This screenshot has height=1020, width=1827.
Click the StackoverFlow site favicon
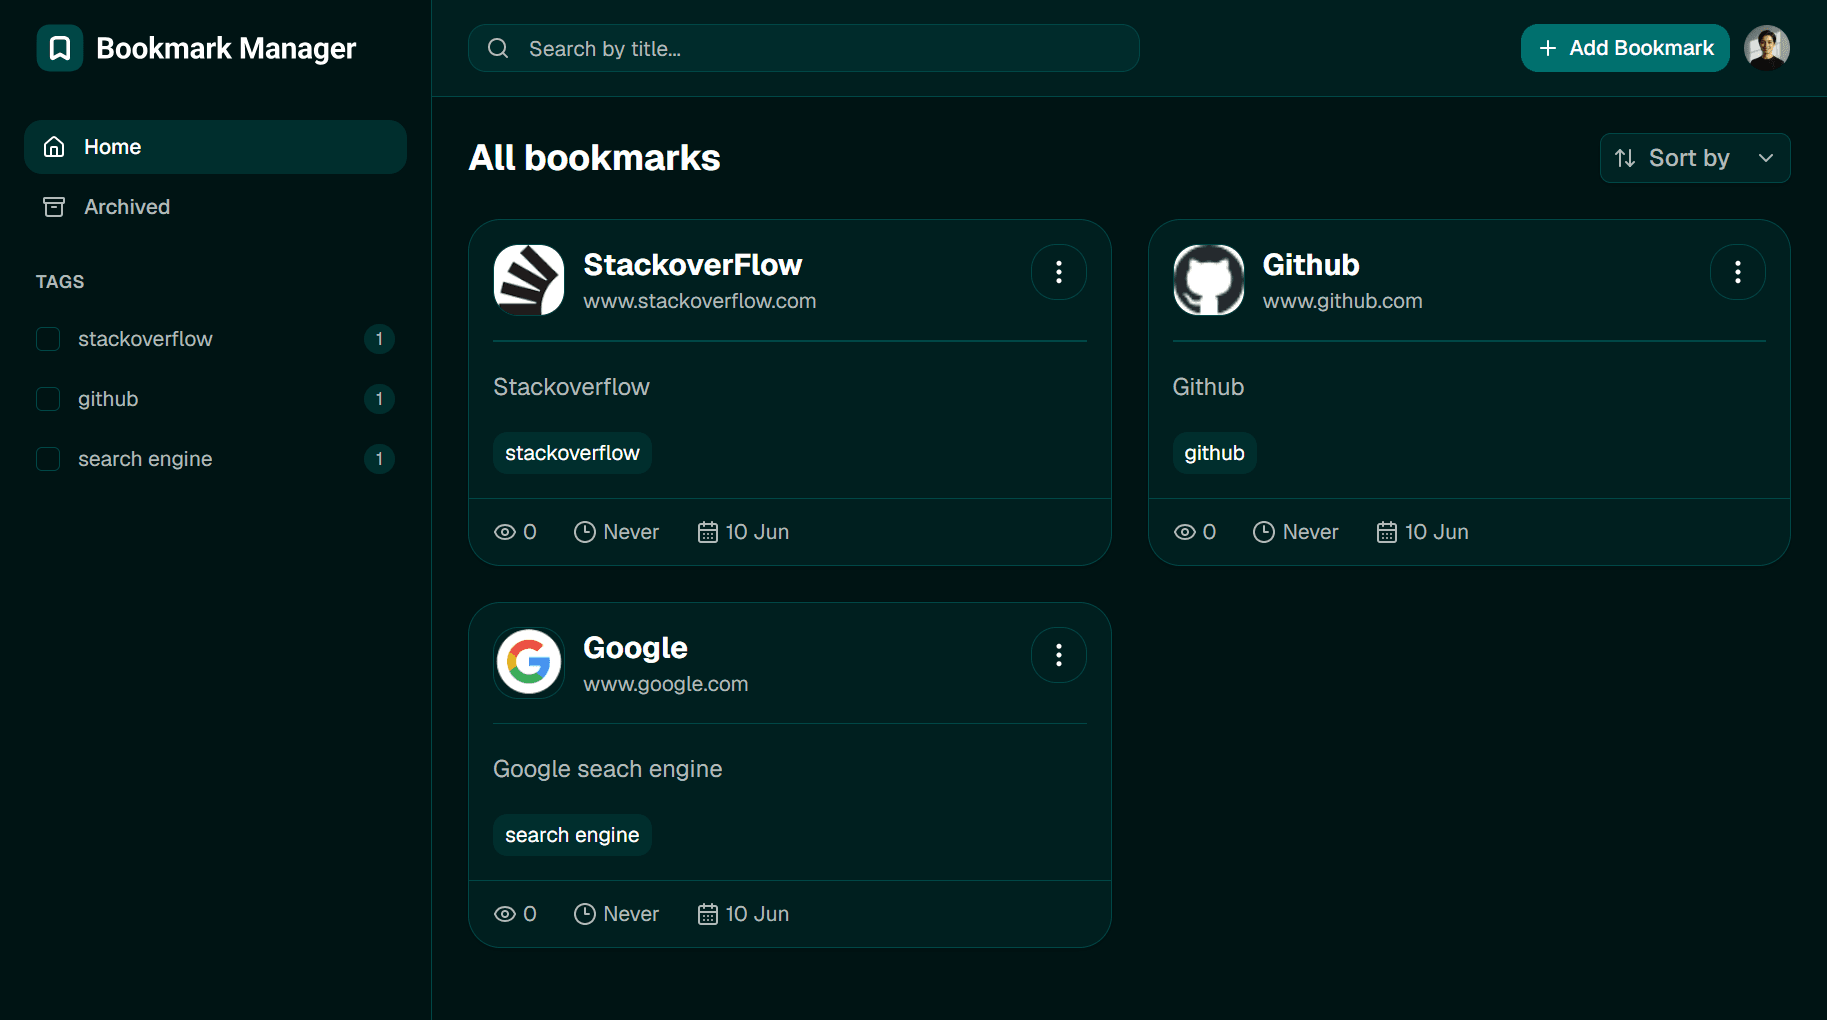click(x=529, y=280)
